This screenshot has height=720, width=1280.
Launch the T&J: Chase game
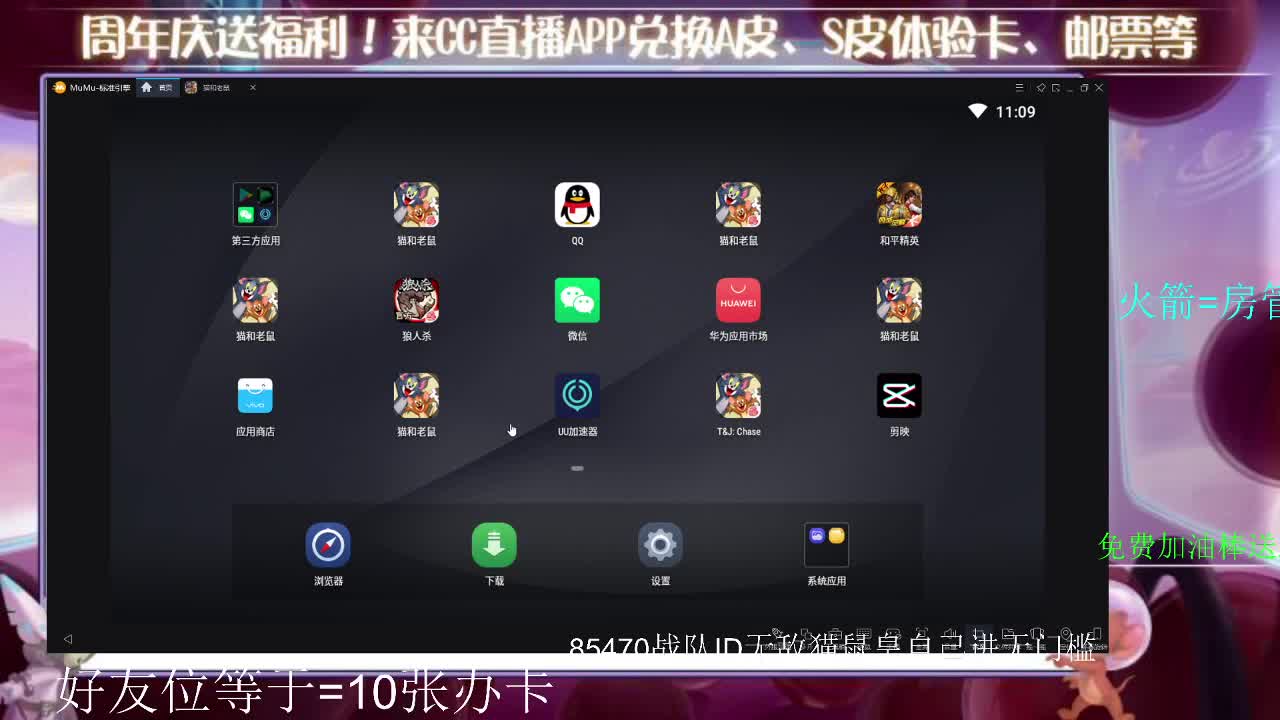click(738, 396)
